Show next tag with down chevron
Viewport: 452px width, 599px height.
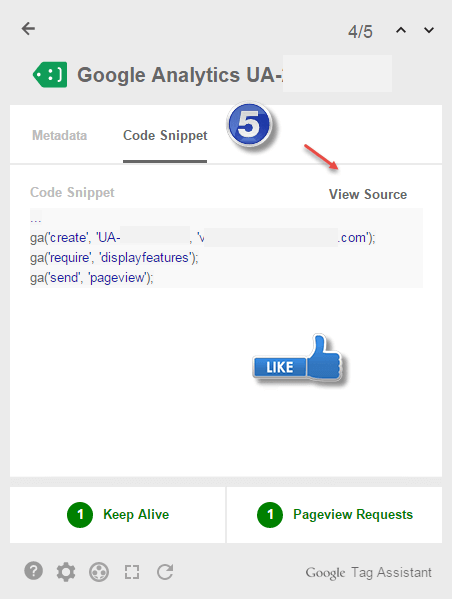point(429,30)
